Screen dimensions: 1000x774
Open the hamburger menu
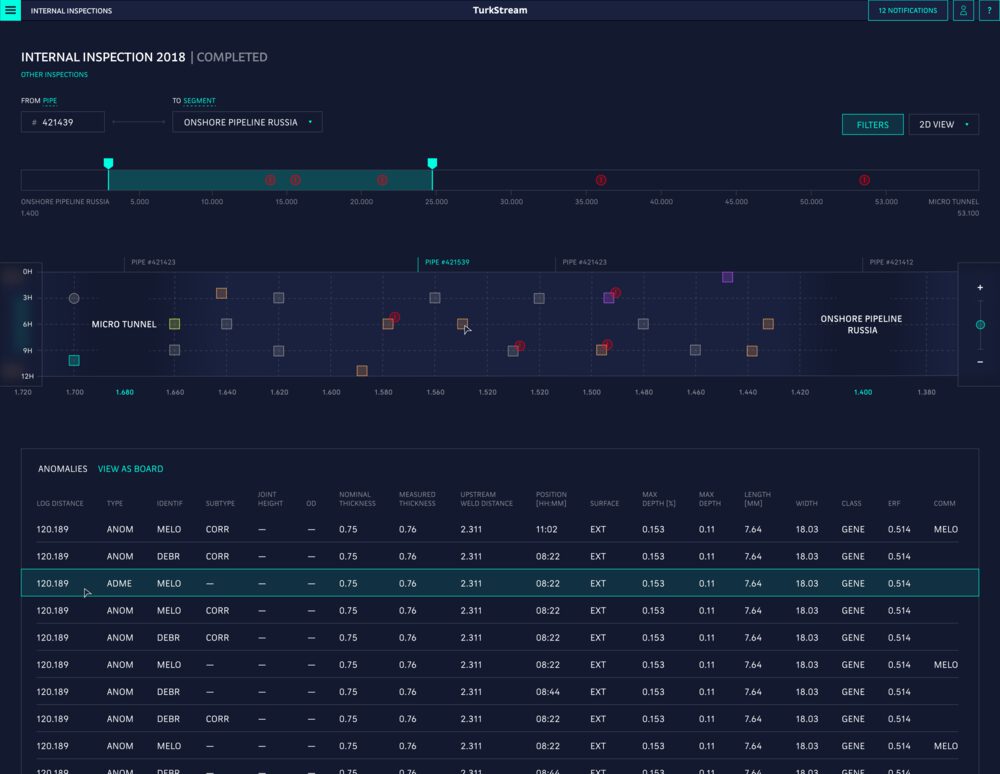tap(10, 10)
